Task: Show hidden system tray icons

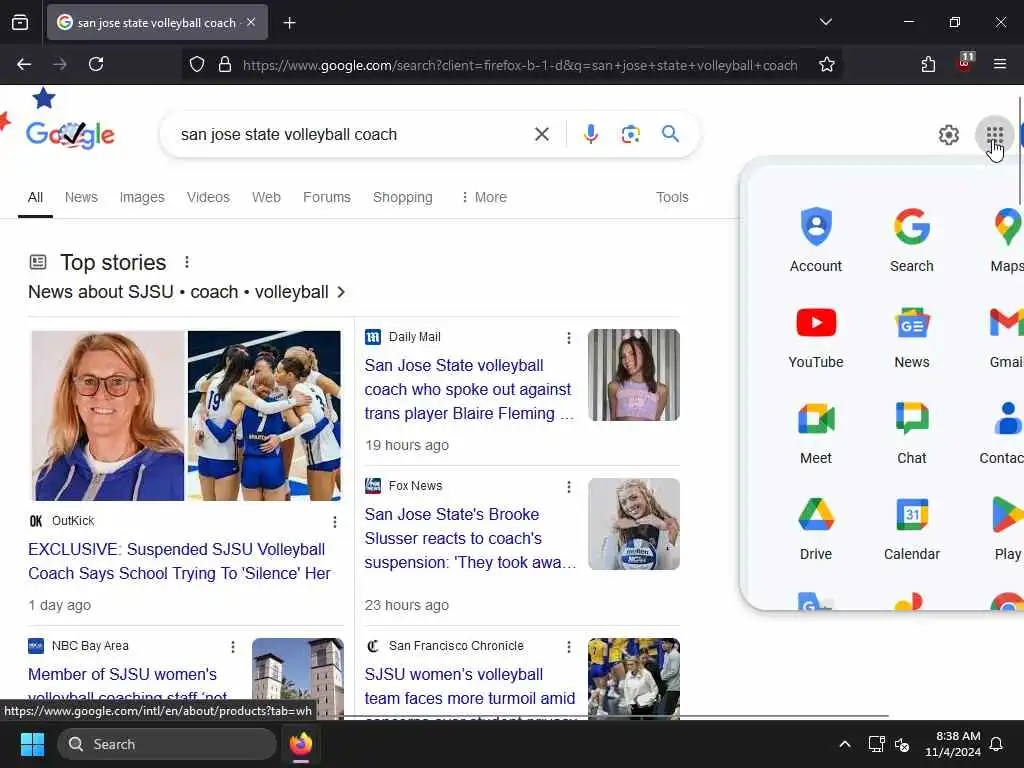Action: pos(844,744)
